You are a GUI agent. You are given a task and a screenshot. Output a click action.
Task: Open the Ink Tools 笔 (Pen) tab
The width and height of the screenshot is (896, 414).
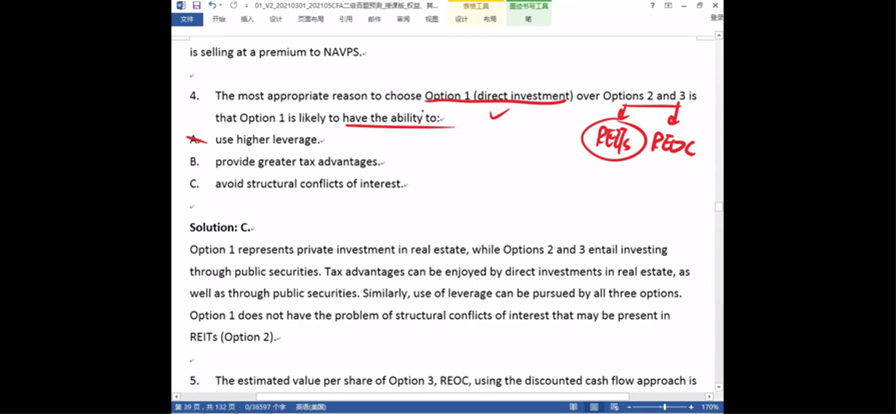pos(529,19)
